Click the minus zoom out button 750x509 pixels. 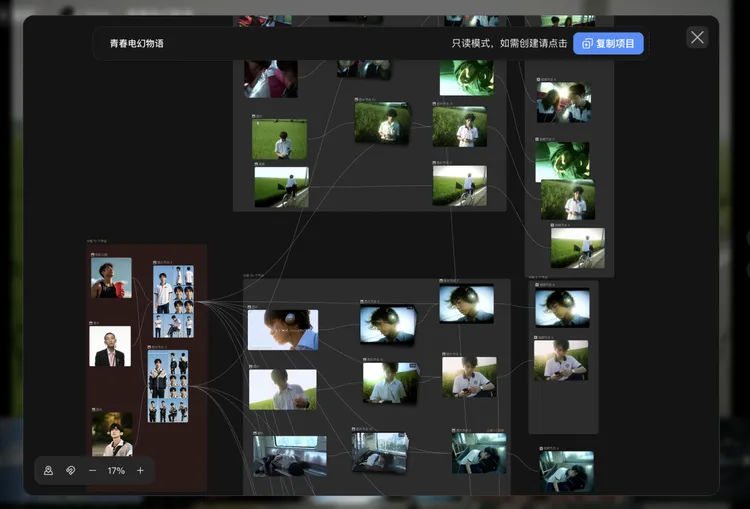pyautogui.click(x=93, y=470)
